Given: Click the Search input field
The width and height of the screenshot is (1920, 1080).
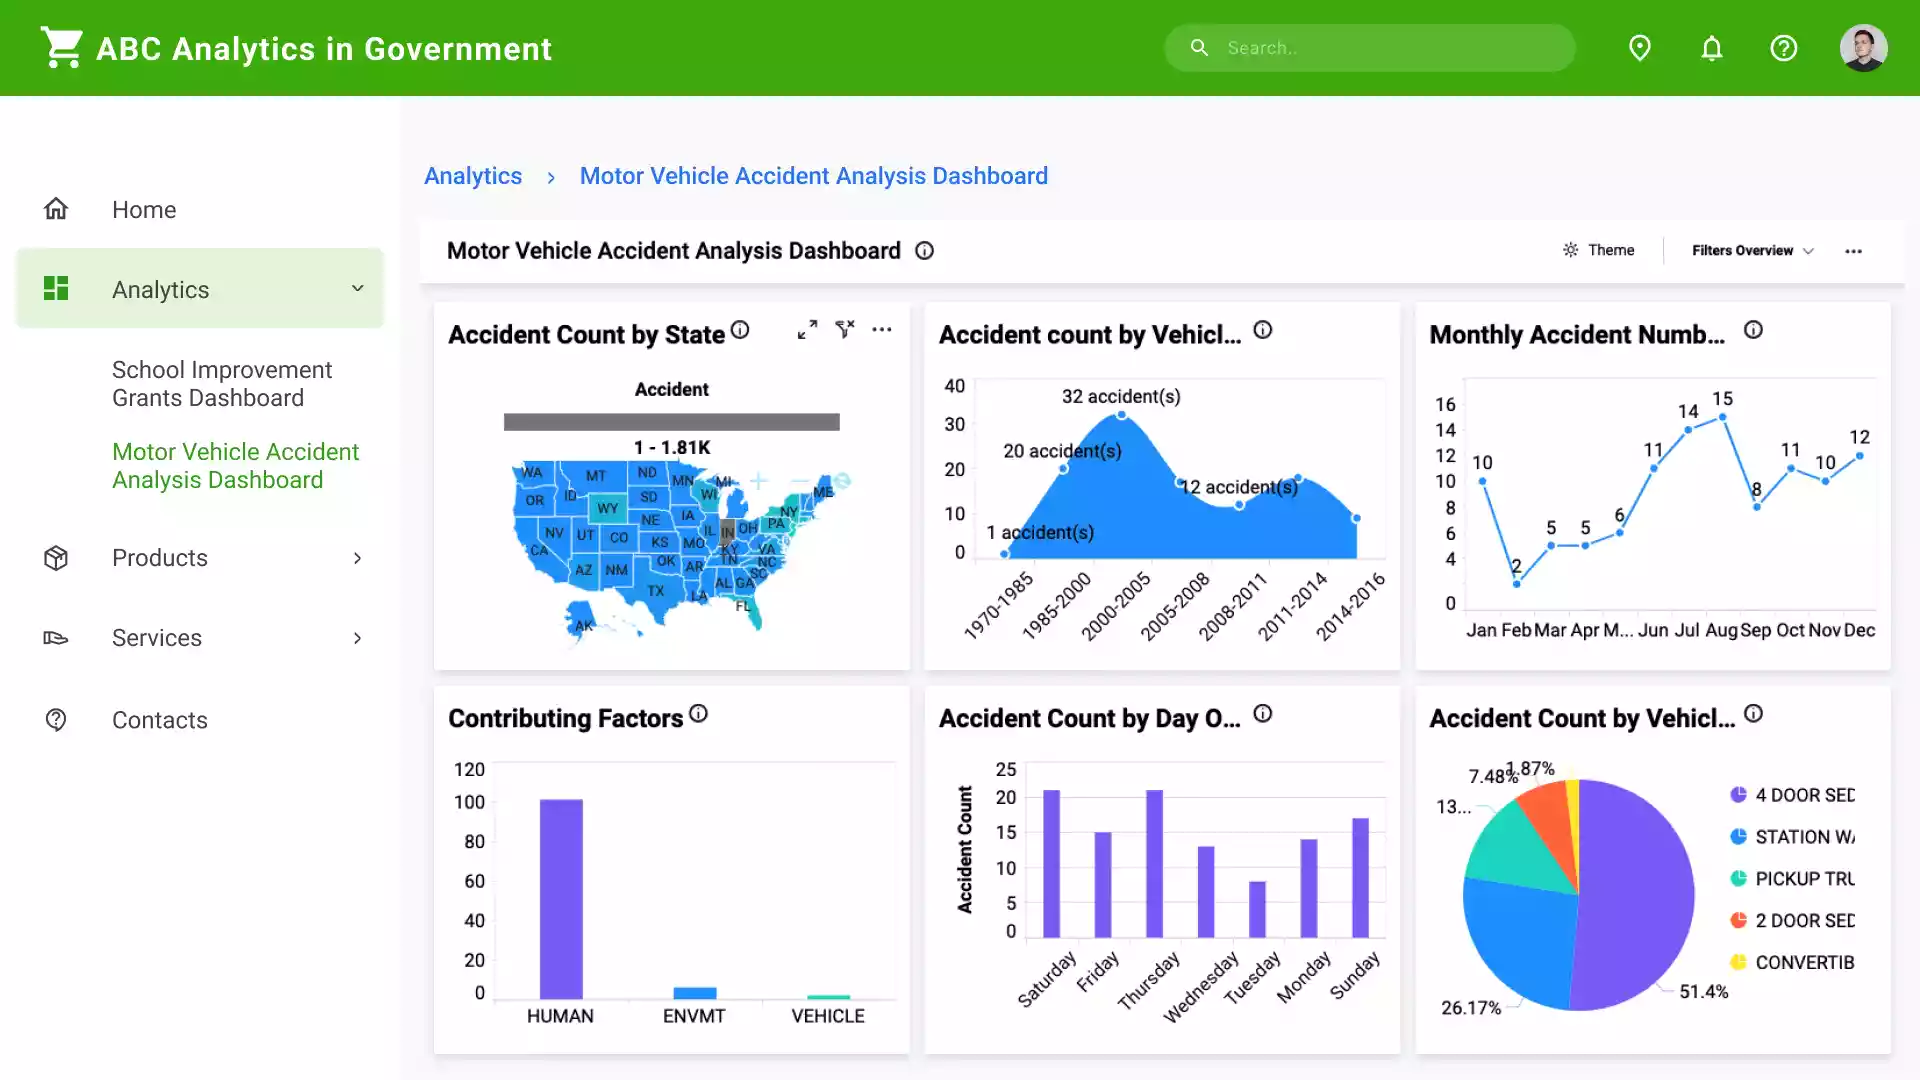Looking at the screenshot, I should [x=1390, y=48].
